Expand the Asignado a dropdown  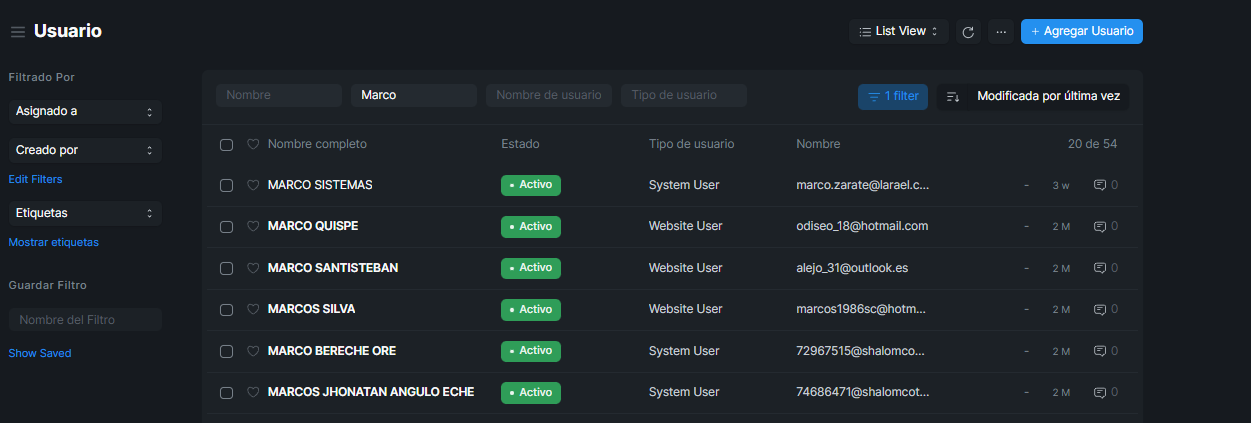point(84,112)
